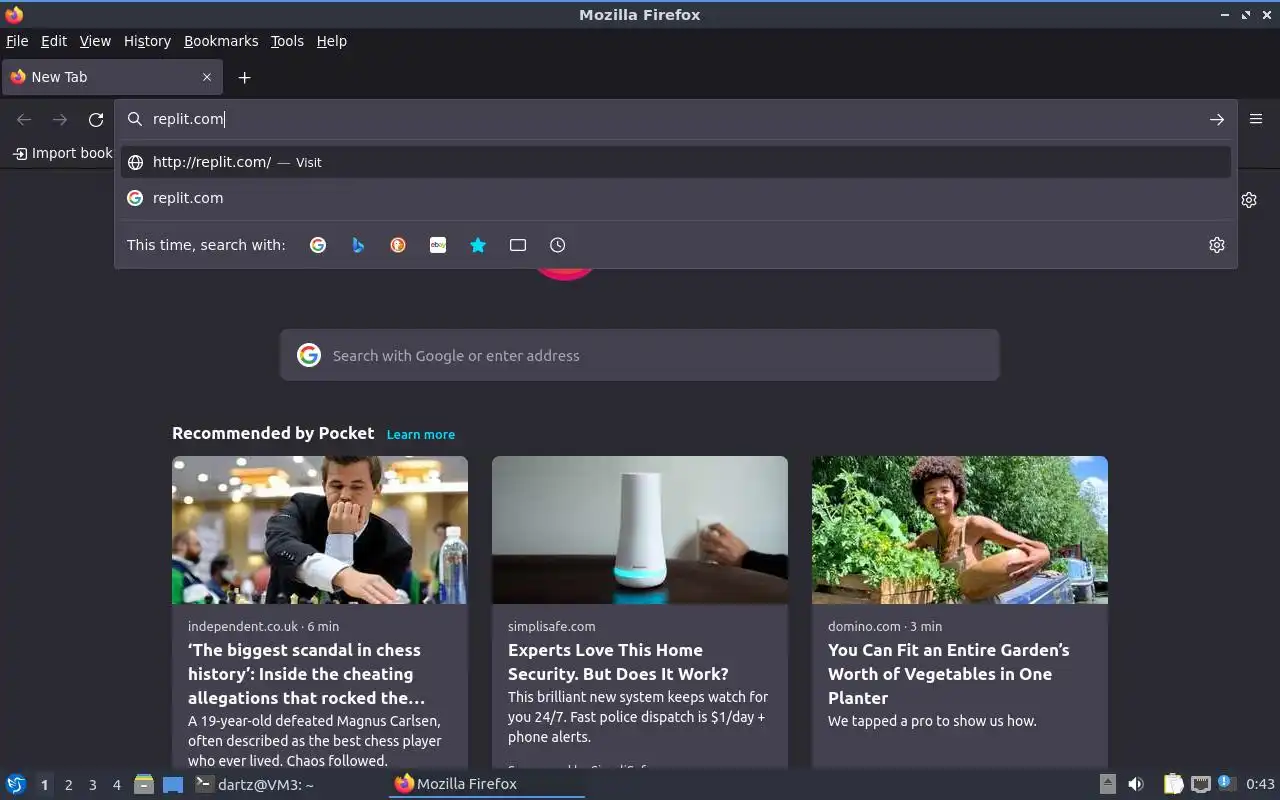Open network status icon in system tray
Viewport: 1280px width, 800px height.
[x=1201, y=784]
